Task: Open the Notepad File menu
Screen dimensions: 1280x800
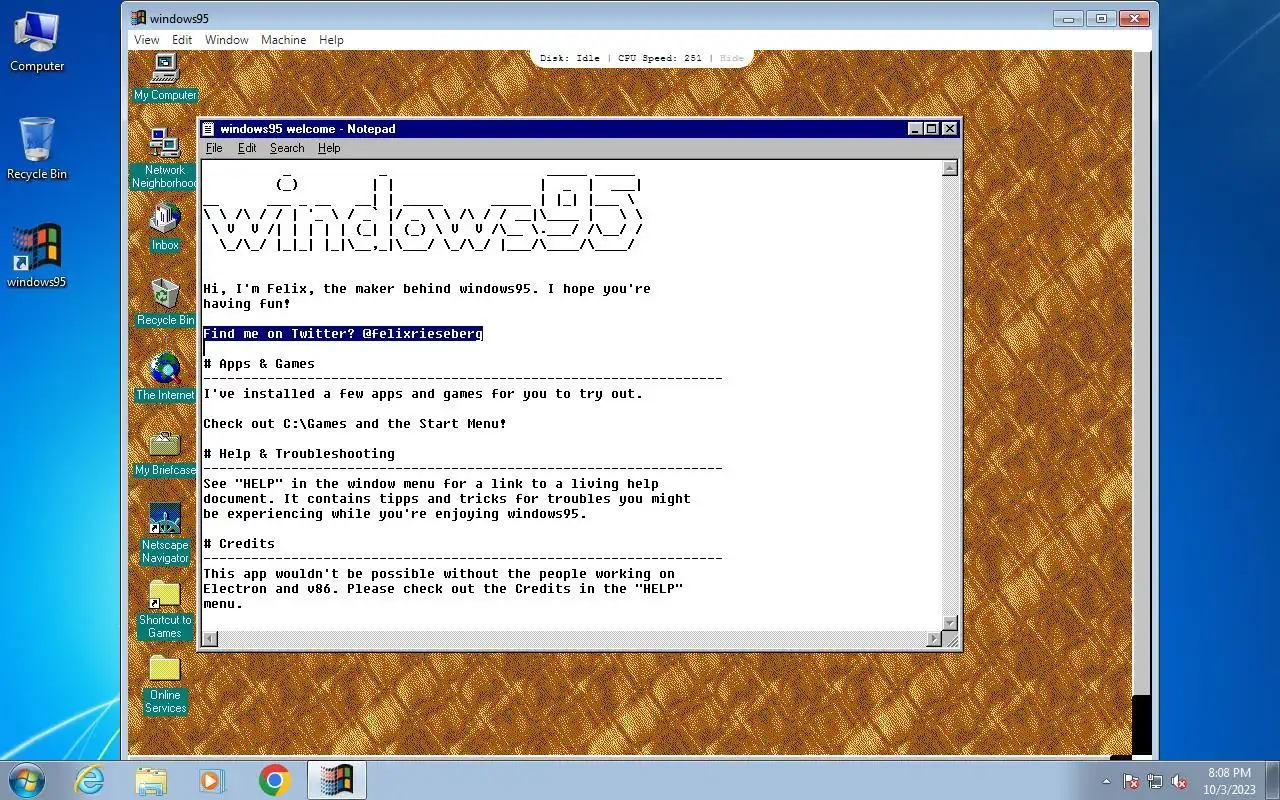Action: 214,148
